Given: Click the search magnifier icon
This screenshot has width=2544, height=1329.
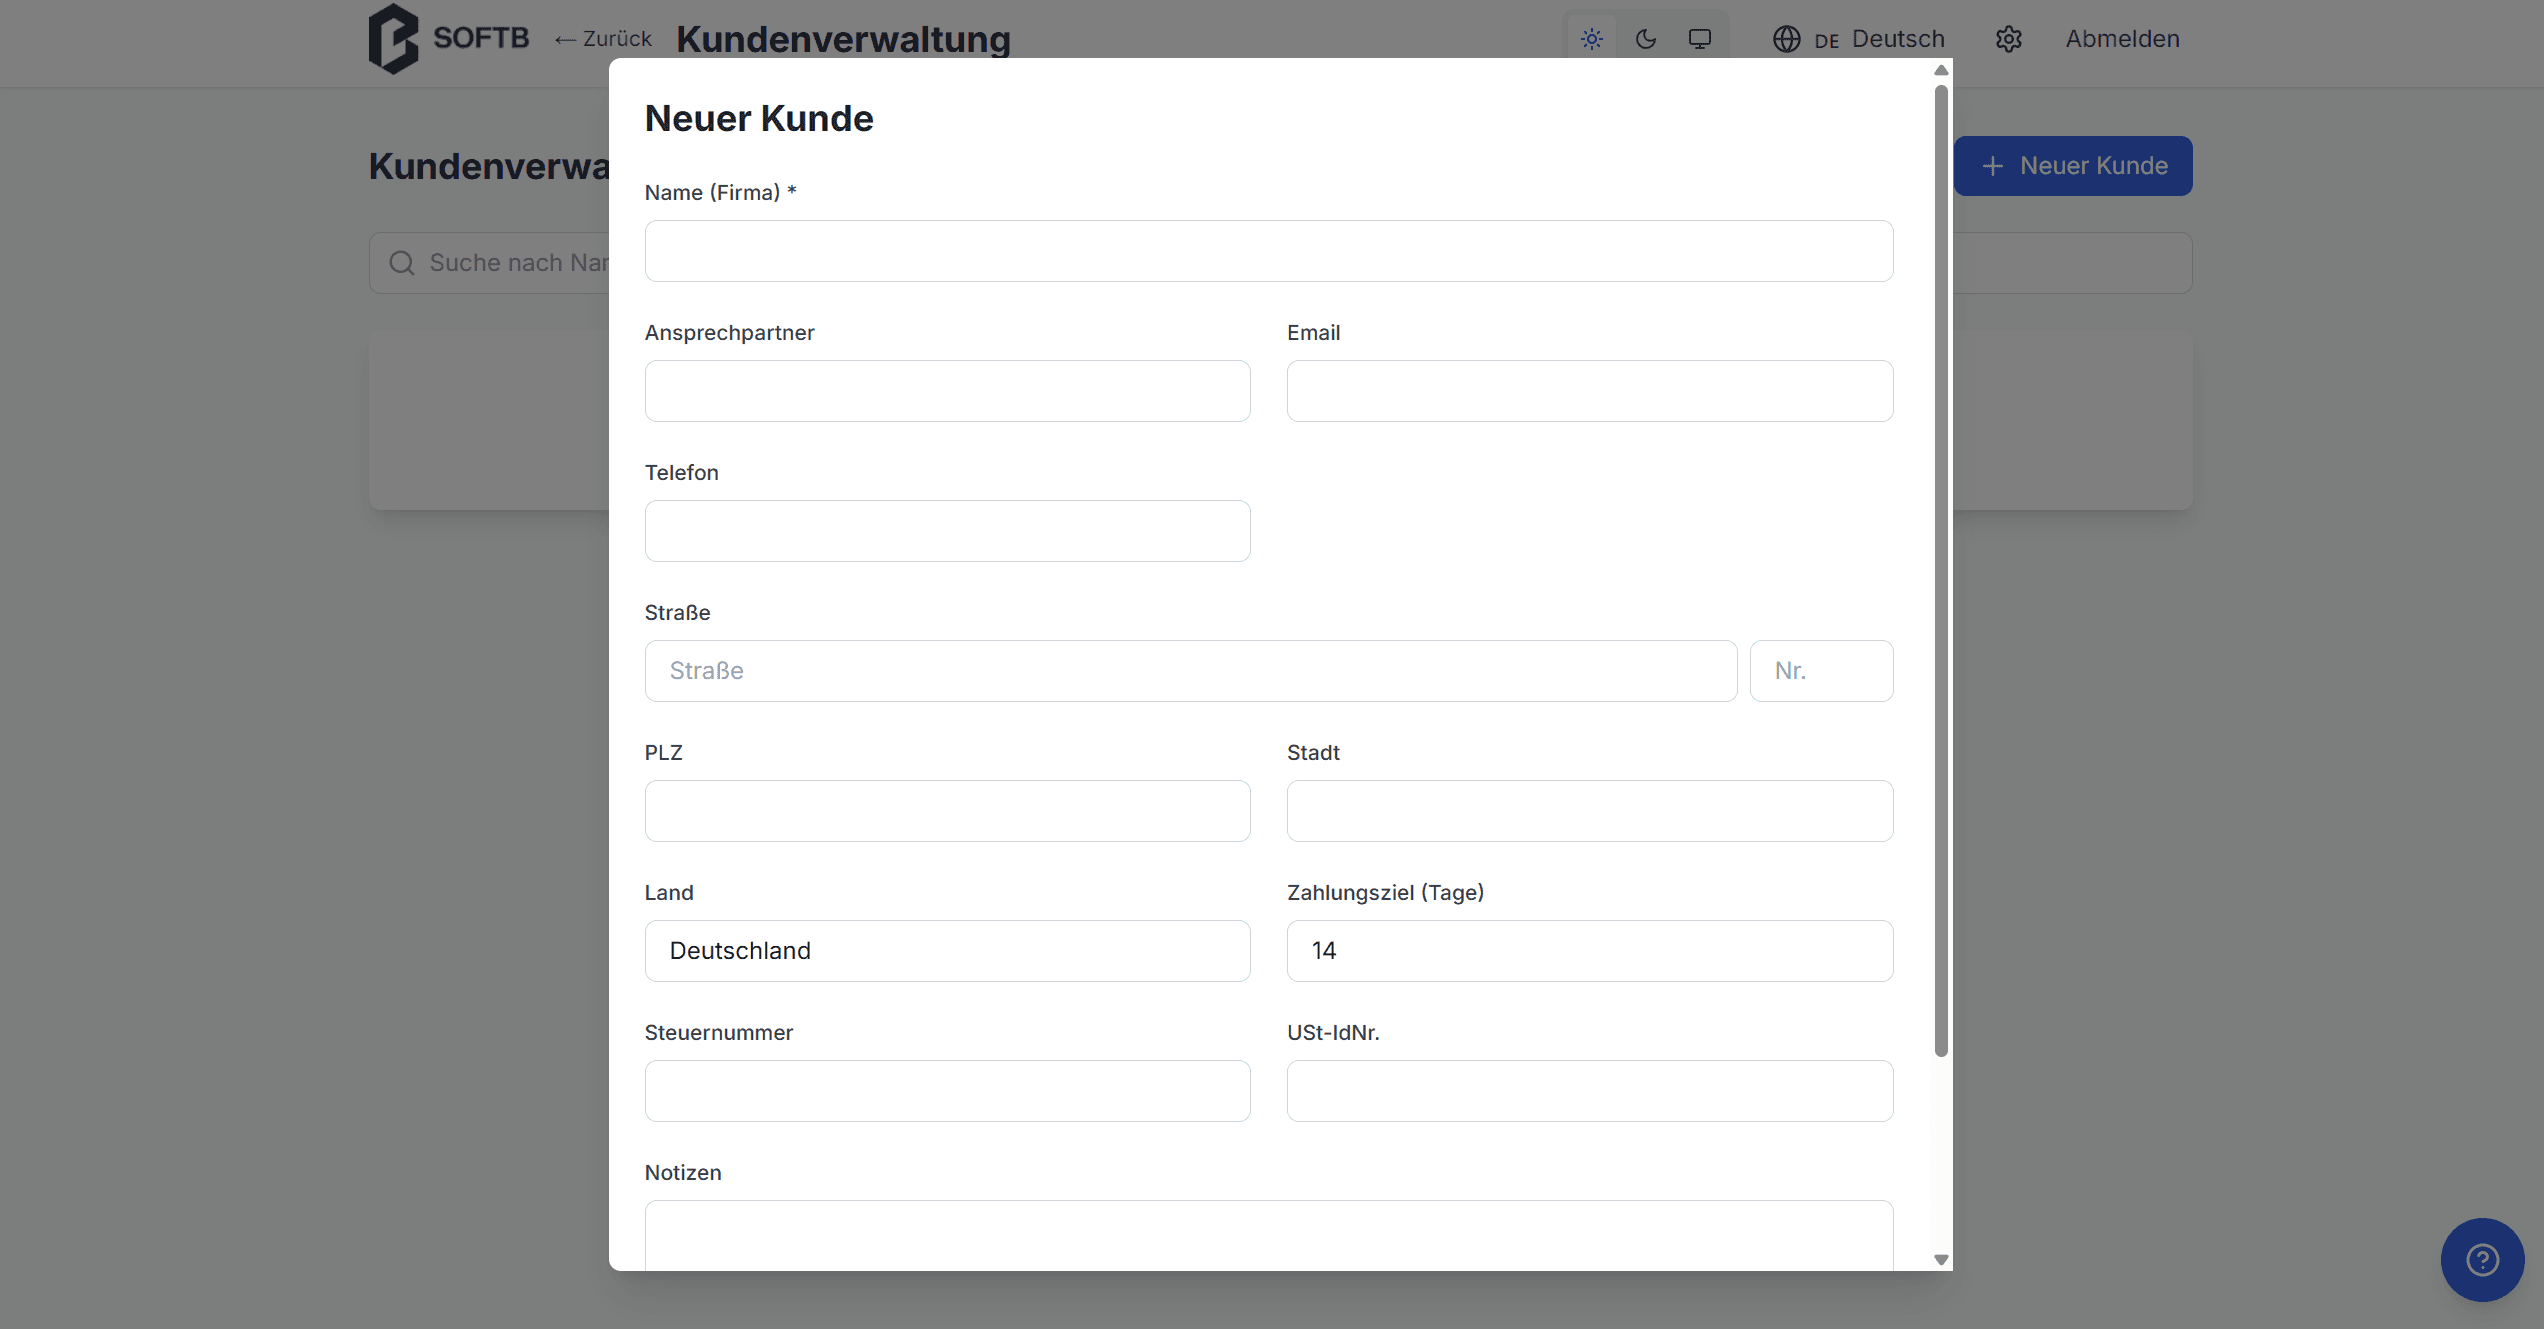Looking at the screenshot, I should pos(402,263).
